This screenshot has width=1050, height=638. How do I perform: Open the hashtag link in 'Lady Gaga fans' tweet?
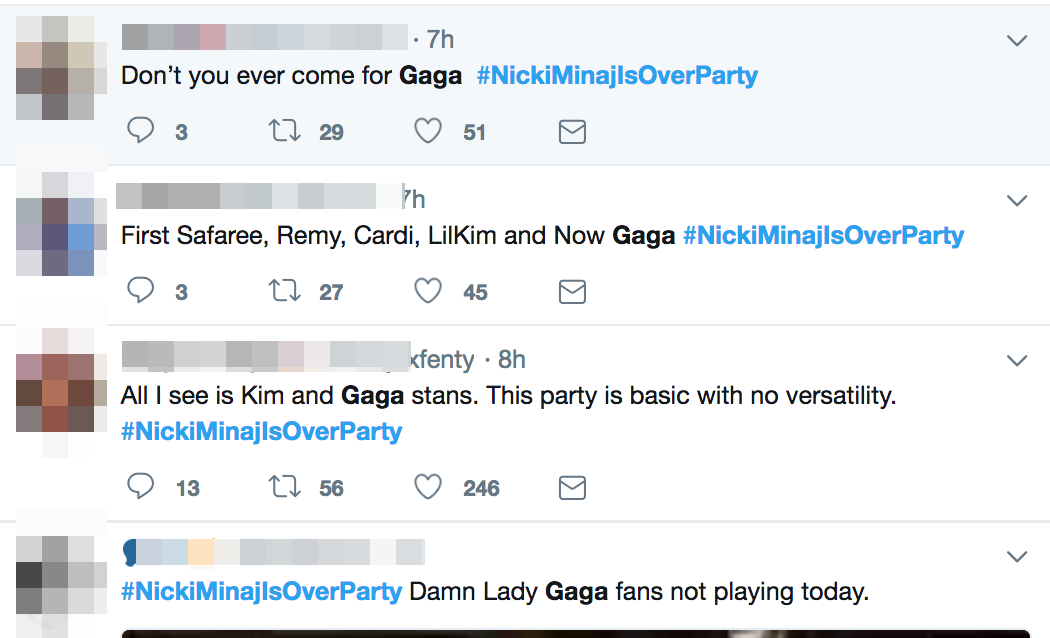(261, 592)
